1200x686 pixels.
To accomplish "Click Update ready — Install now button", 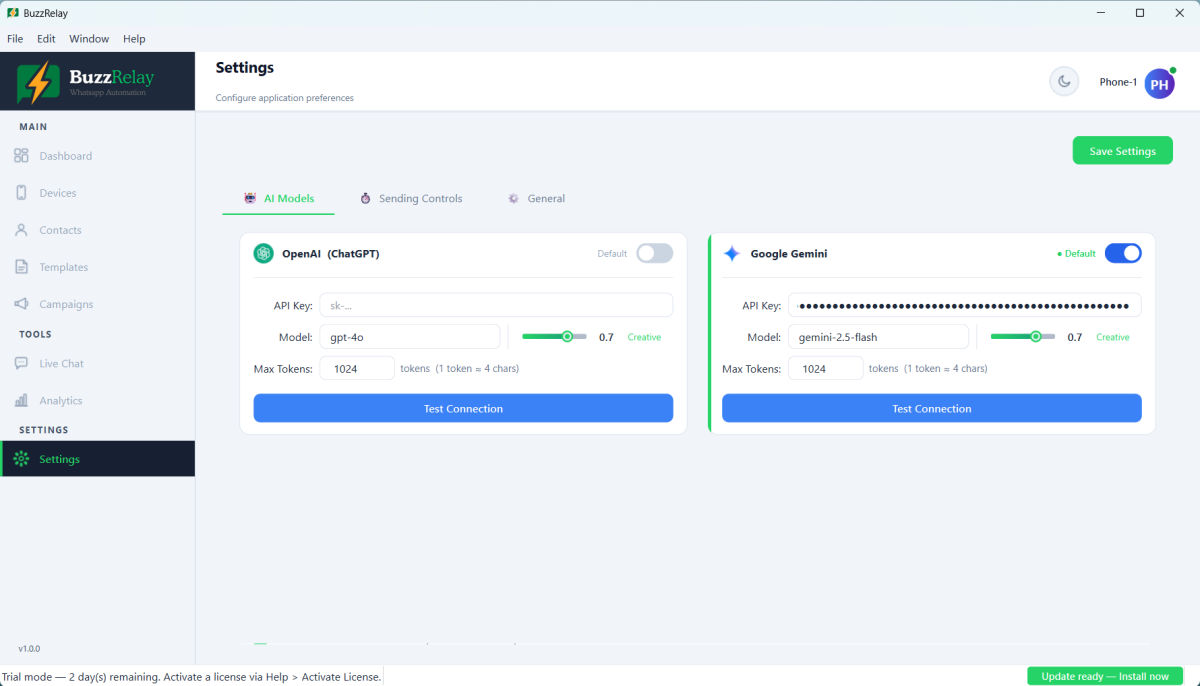I will click(1105, 676).
